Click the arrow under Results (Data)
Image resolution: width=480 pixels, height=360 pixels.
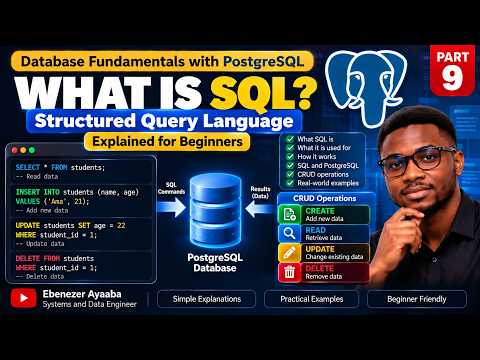point(259,209)
